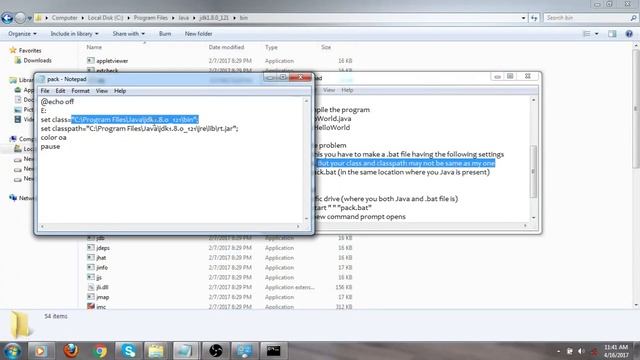The image size is (640, 360).
Task: Select the jhat application file
Action: pyautogui.click(x=101, y=258)
